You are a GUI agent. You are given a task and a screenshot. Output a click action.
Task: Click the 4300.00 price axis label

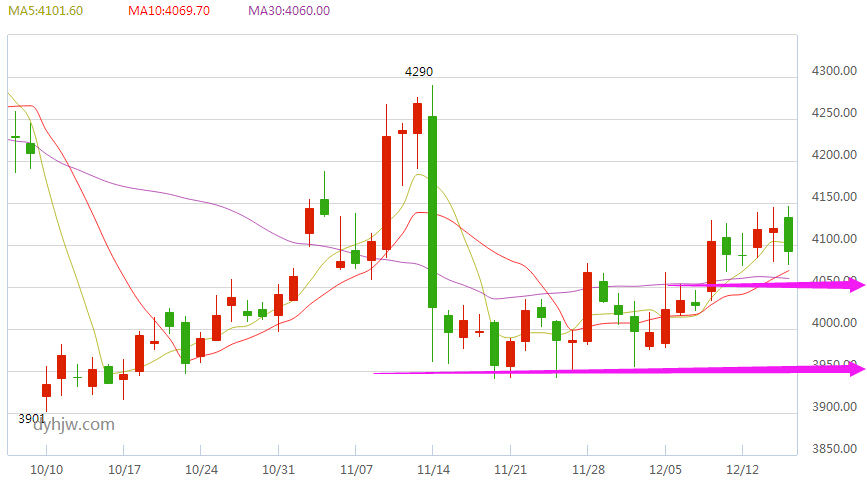point(834,71)
